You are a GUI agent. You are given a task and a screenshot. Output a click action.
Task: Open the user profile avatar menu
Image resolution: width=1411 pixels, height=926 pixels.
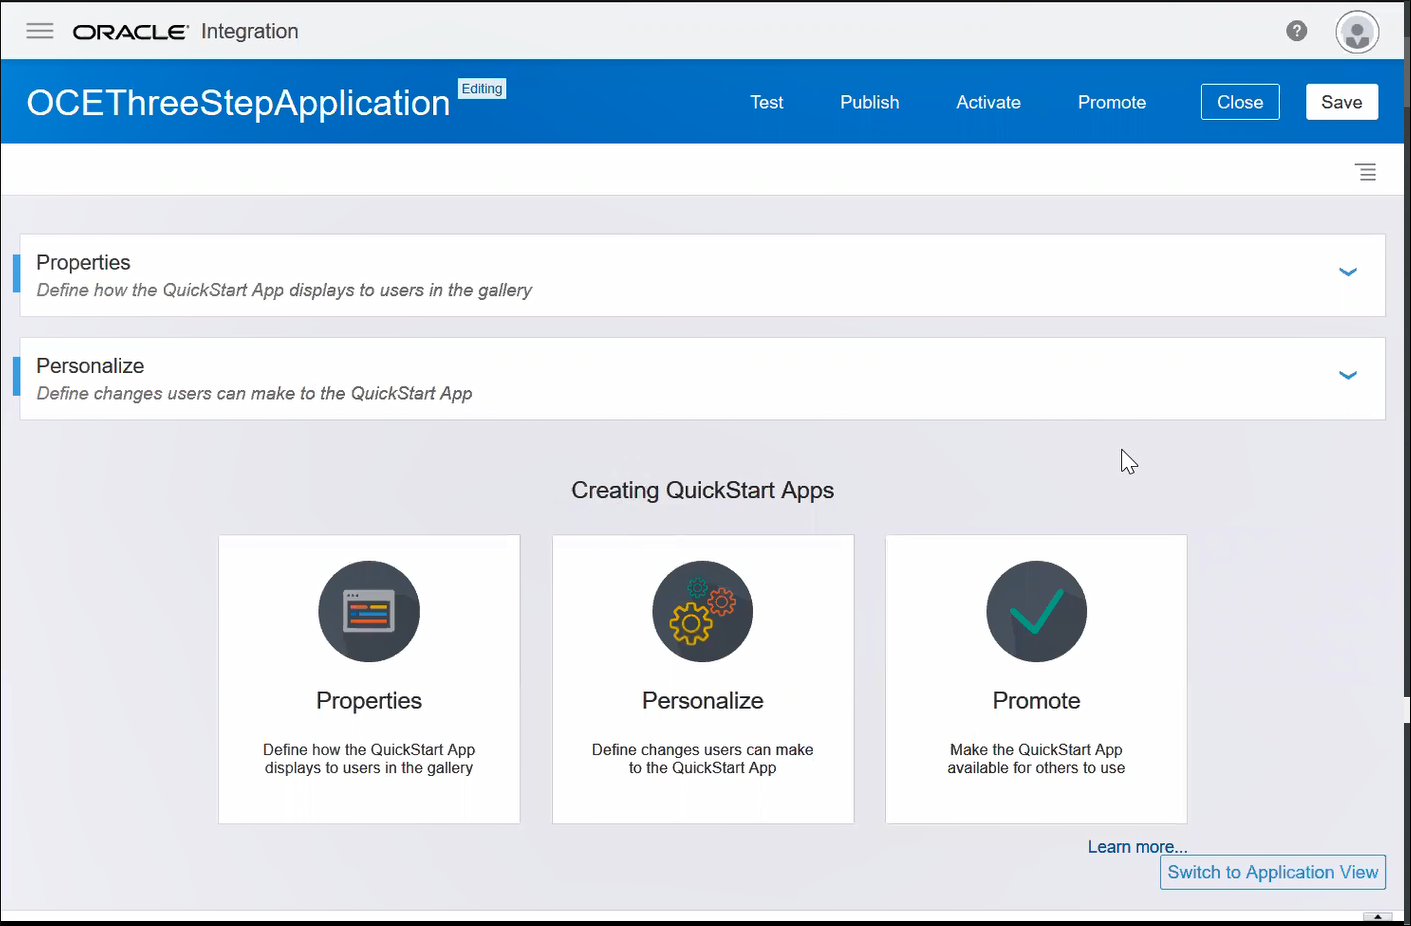pyautogui.click(x=1357, y=32)
